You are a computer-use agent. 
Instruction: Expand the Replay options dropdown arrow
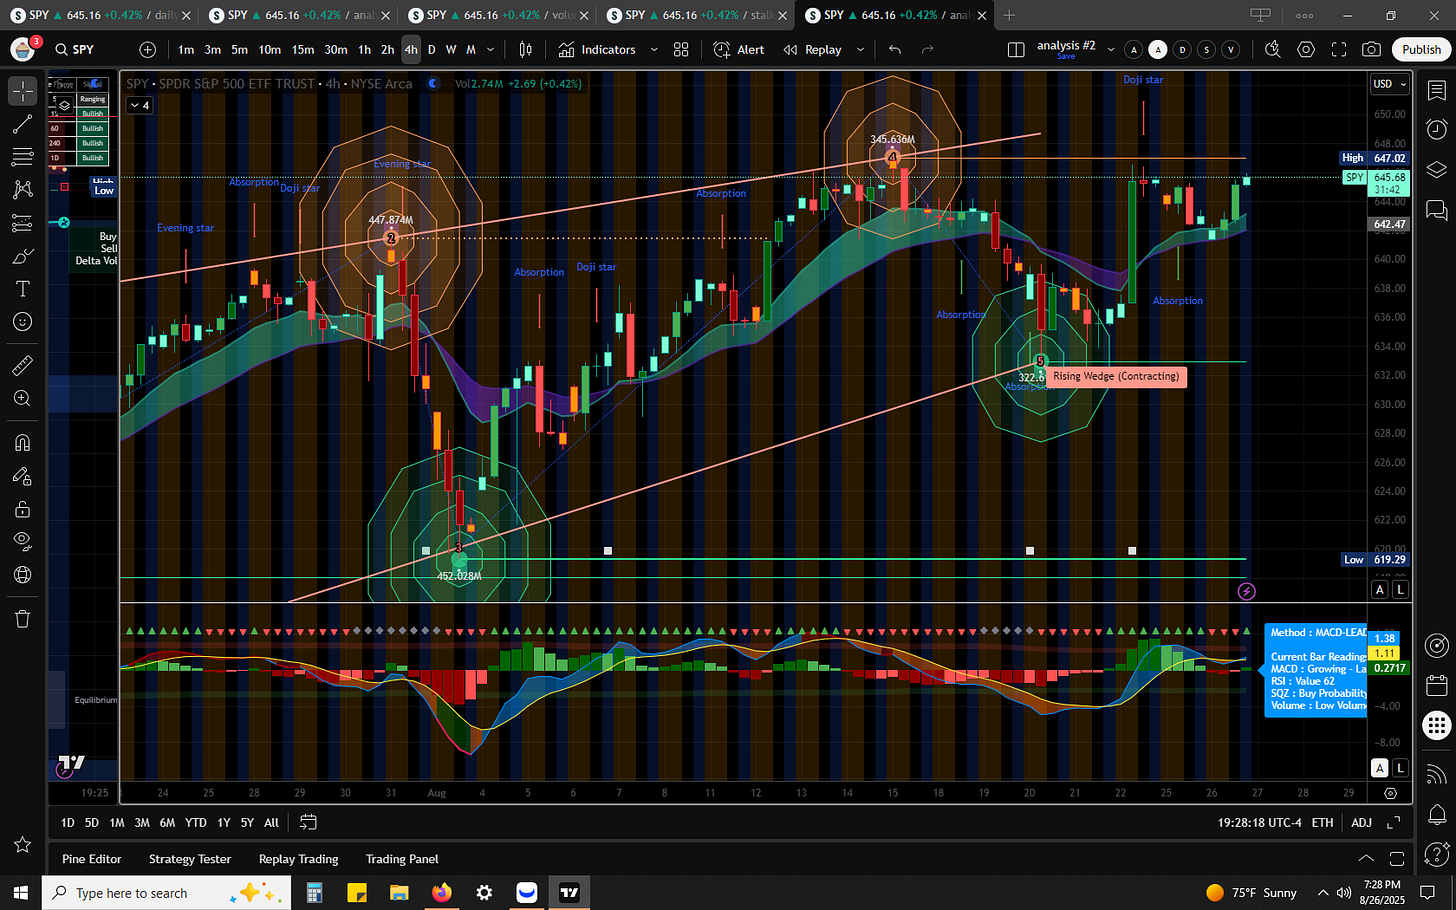[860, 50]
